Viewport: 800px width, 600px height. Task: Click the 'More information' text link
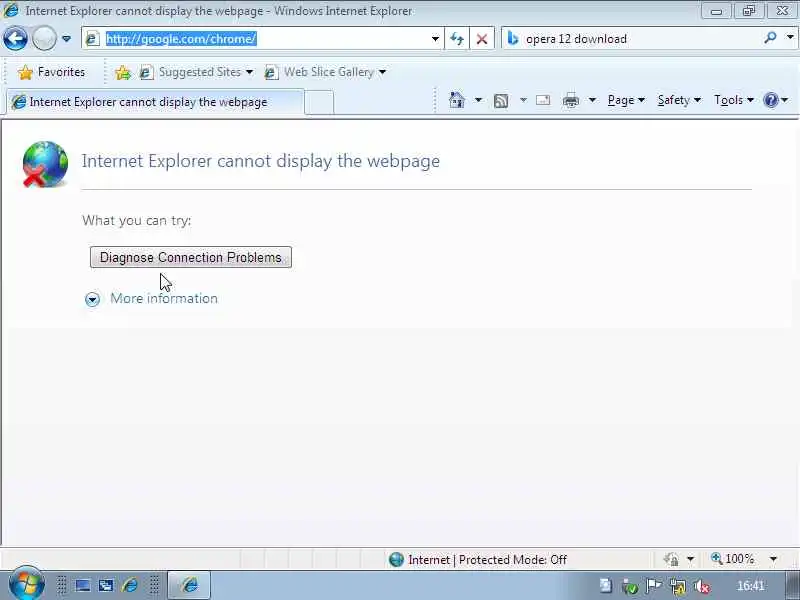click(164, 298)
